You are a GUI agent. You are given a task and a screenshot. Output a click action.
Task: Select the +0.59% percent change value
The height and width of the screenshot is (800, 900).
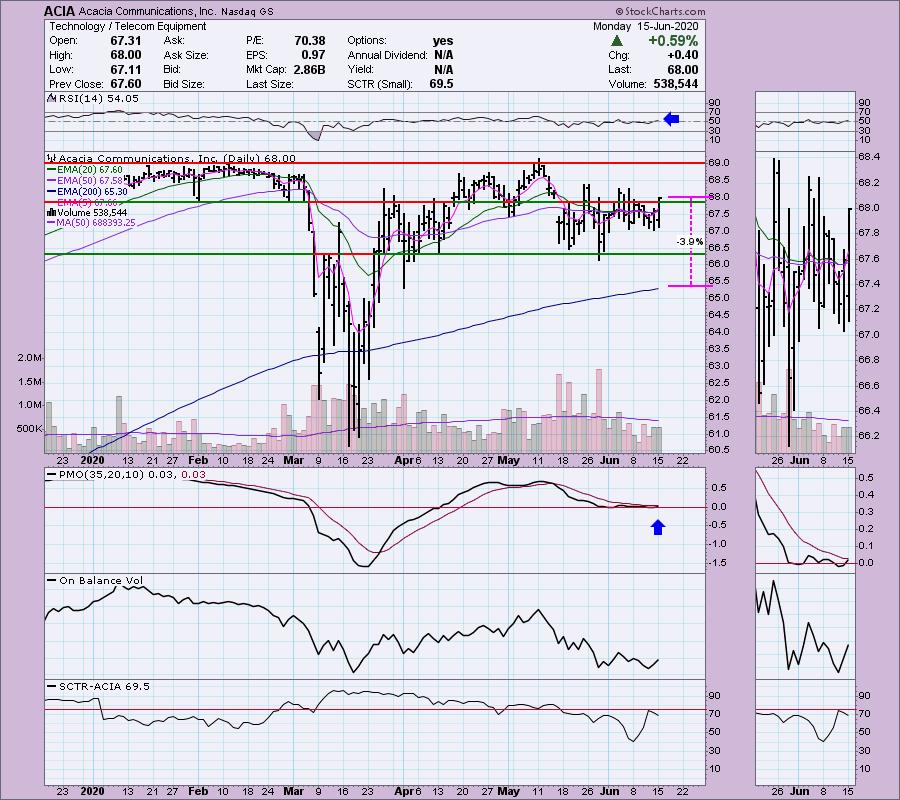[673, 41]
